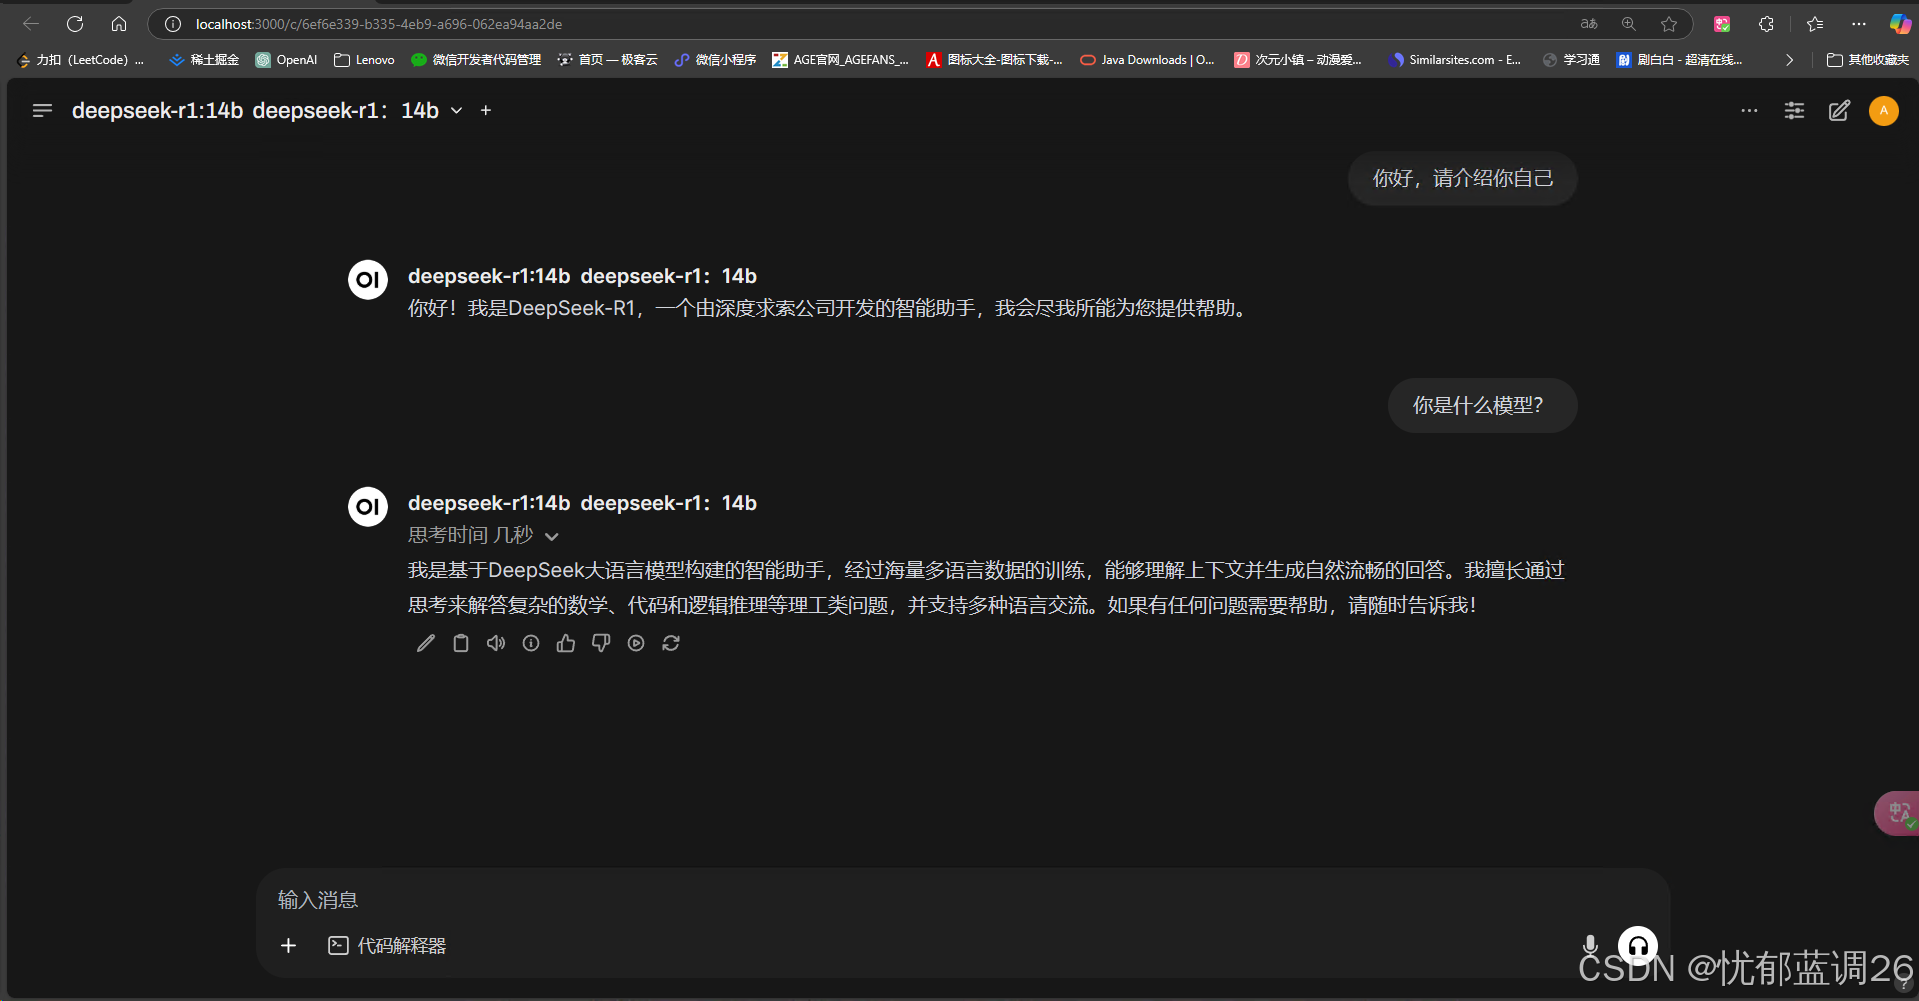Open the 其他收藏夹 folder

pyautogui.click(x=1867, y=60)
